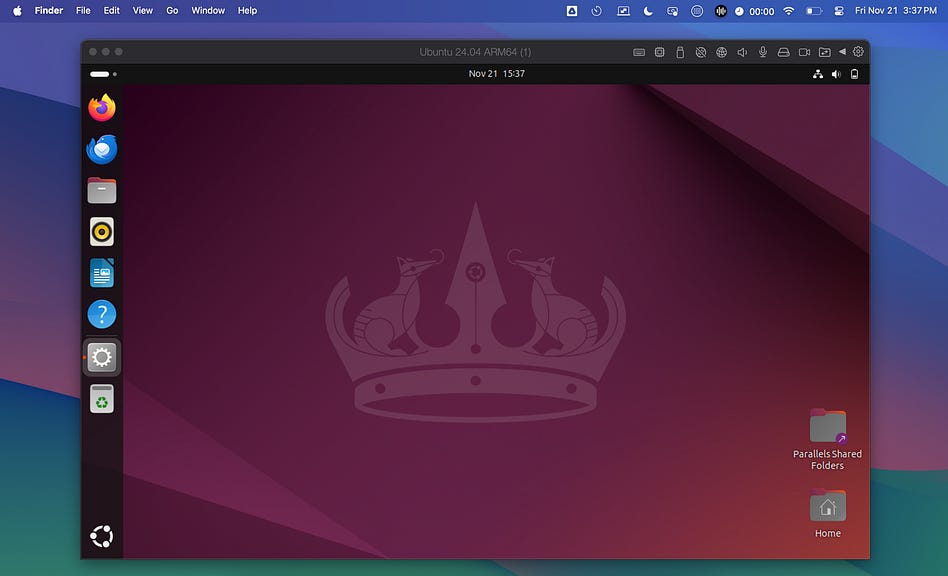
Task: Click the Wi-Fi icon in macOS menu bar
Action: point(788,11)
